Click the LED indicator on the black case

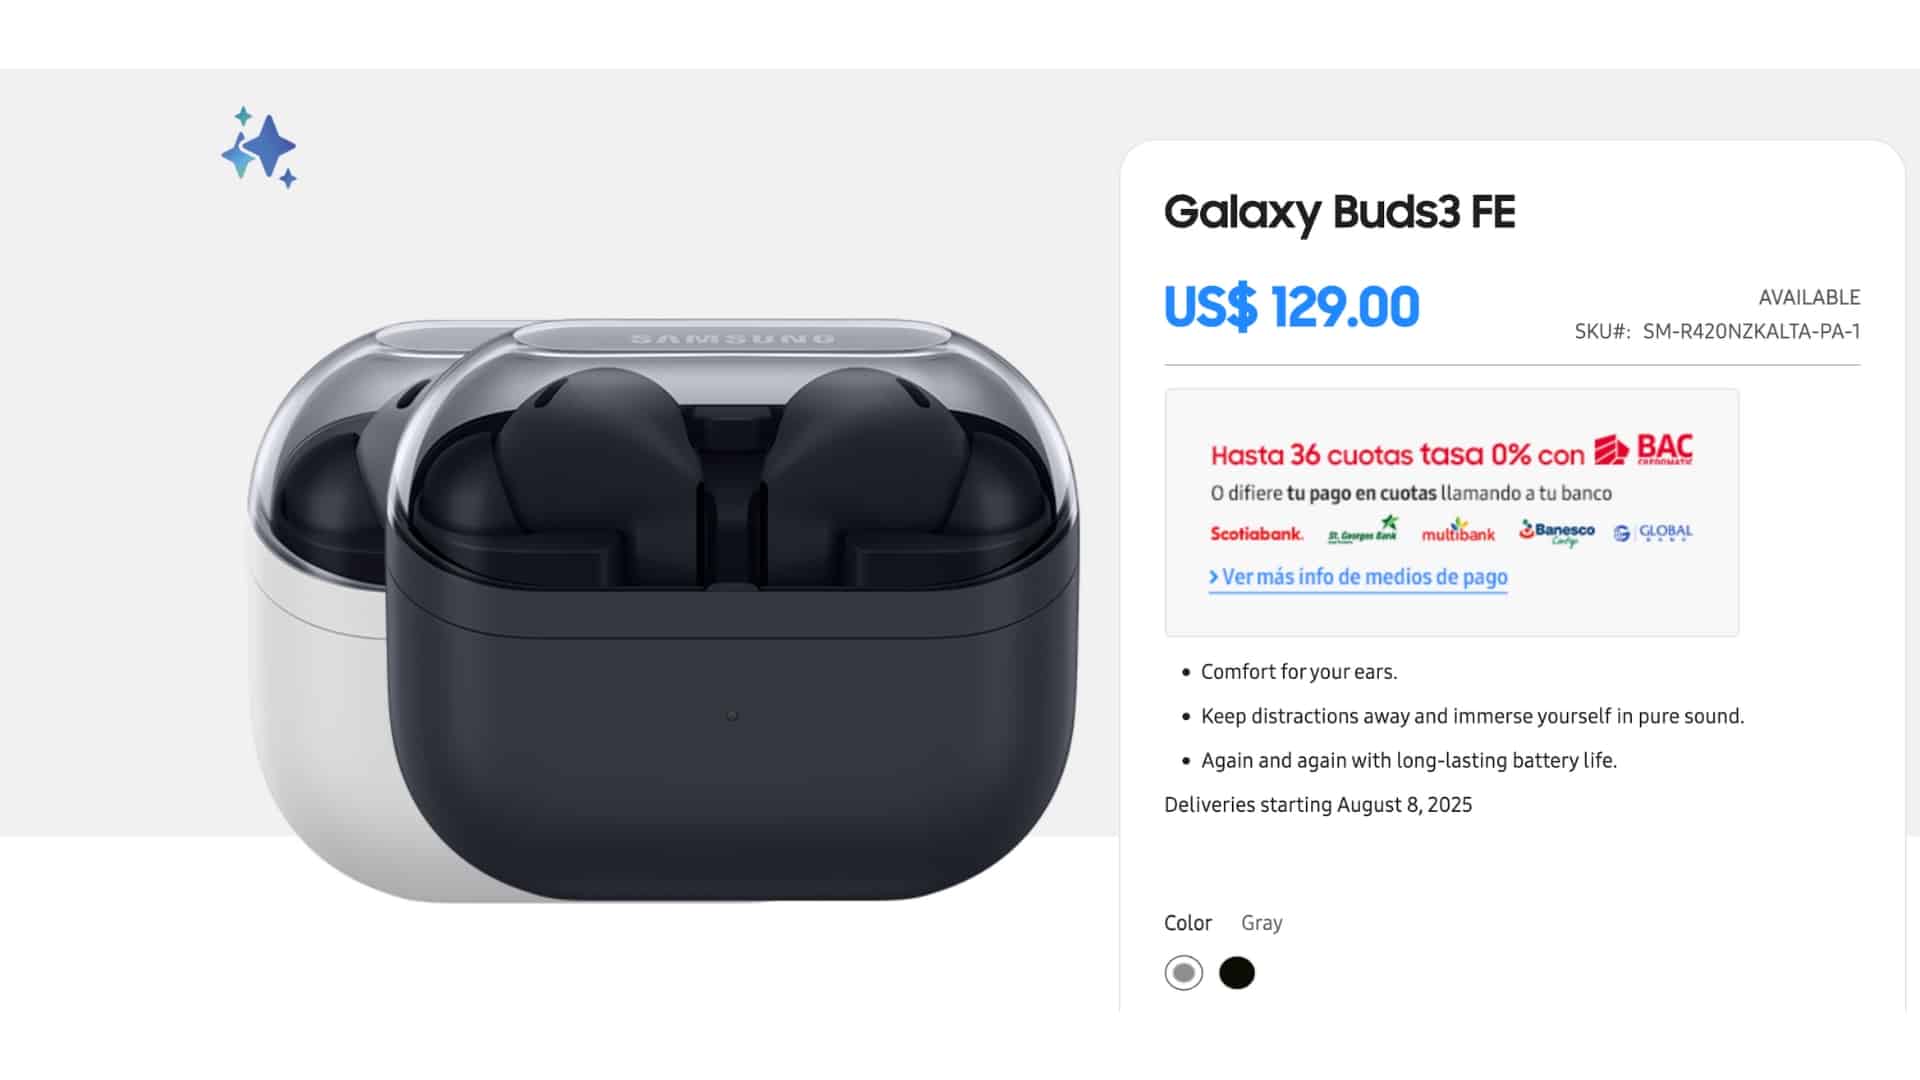click(732, 716)
